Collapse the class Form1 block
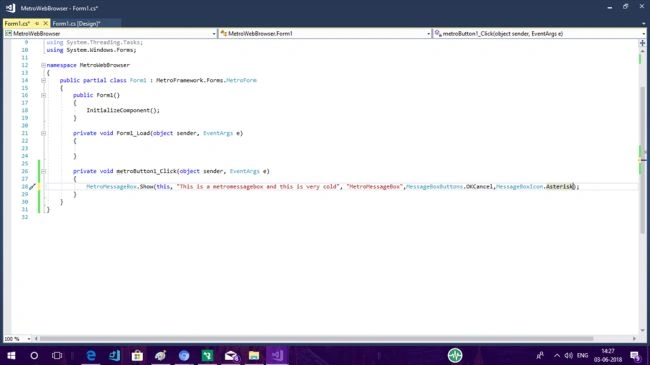This screenshot has height=365, width=650. pyautogui.click(x=43, y=80)
